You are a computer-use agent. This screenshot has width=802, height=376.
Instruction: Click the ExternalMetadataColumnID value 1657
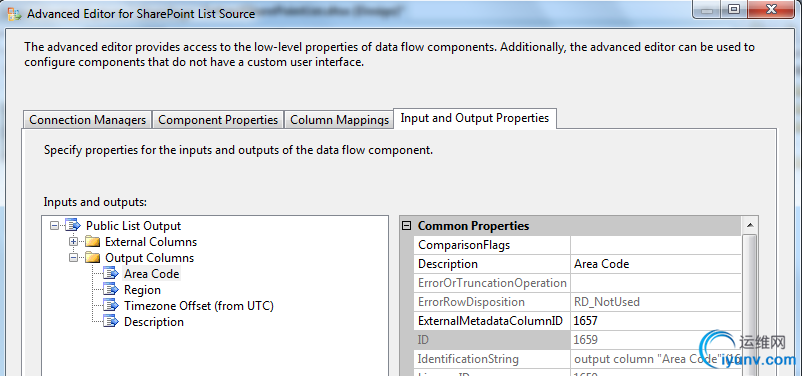[656, 321]
